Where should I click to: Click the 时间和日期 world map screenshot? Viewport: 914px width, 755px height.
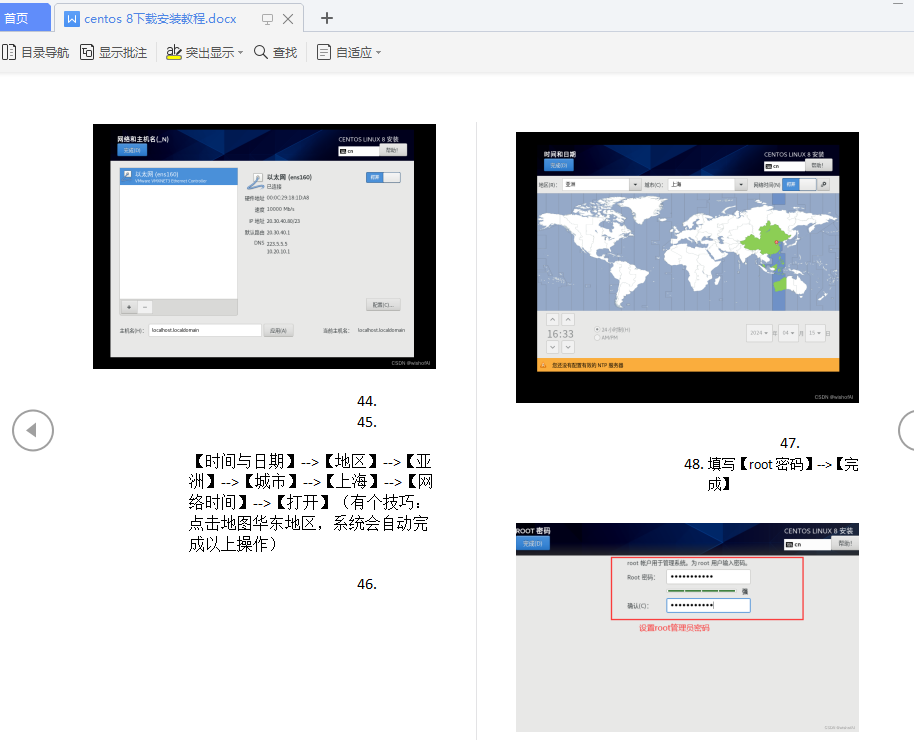[687, 267]
